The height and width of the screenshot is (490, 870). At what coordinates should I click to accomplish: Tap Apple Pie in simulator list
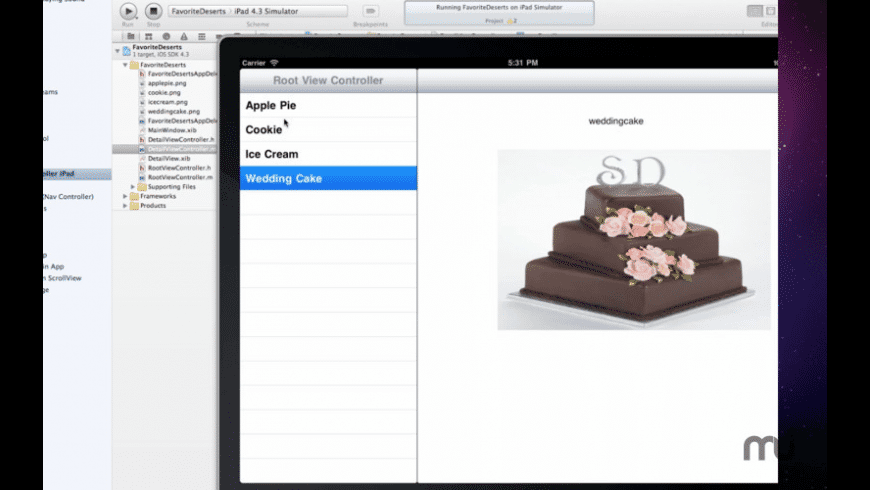328,105
